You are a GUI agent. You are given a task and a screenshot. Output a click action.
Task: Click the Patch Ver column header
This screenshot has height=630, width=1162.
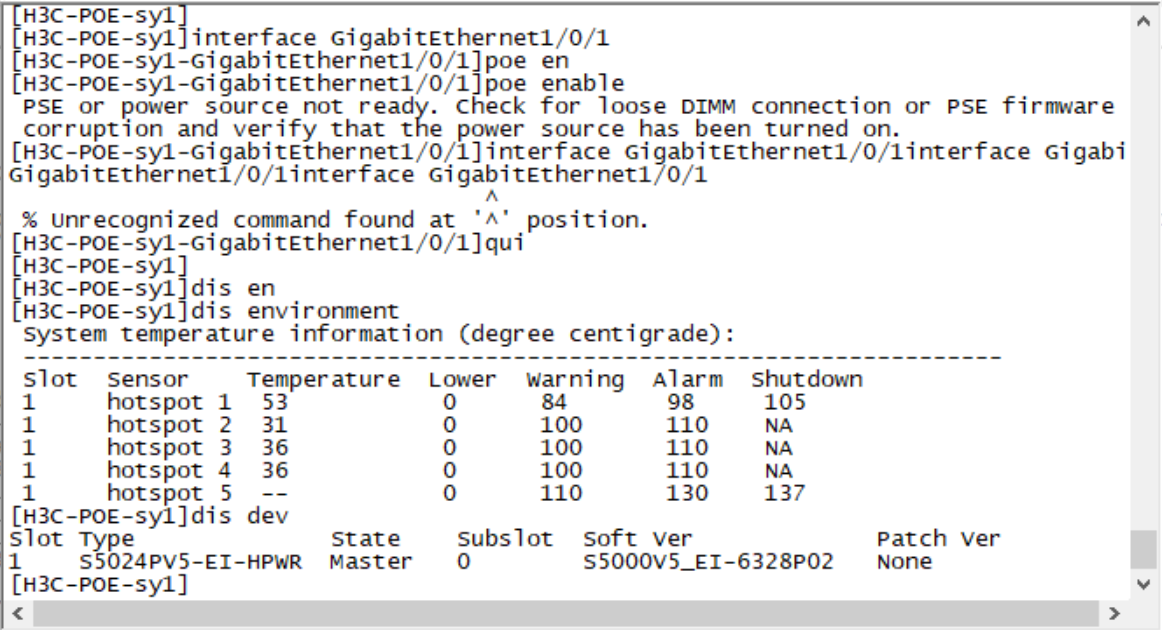[x=938, y=539]
